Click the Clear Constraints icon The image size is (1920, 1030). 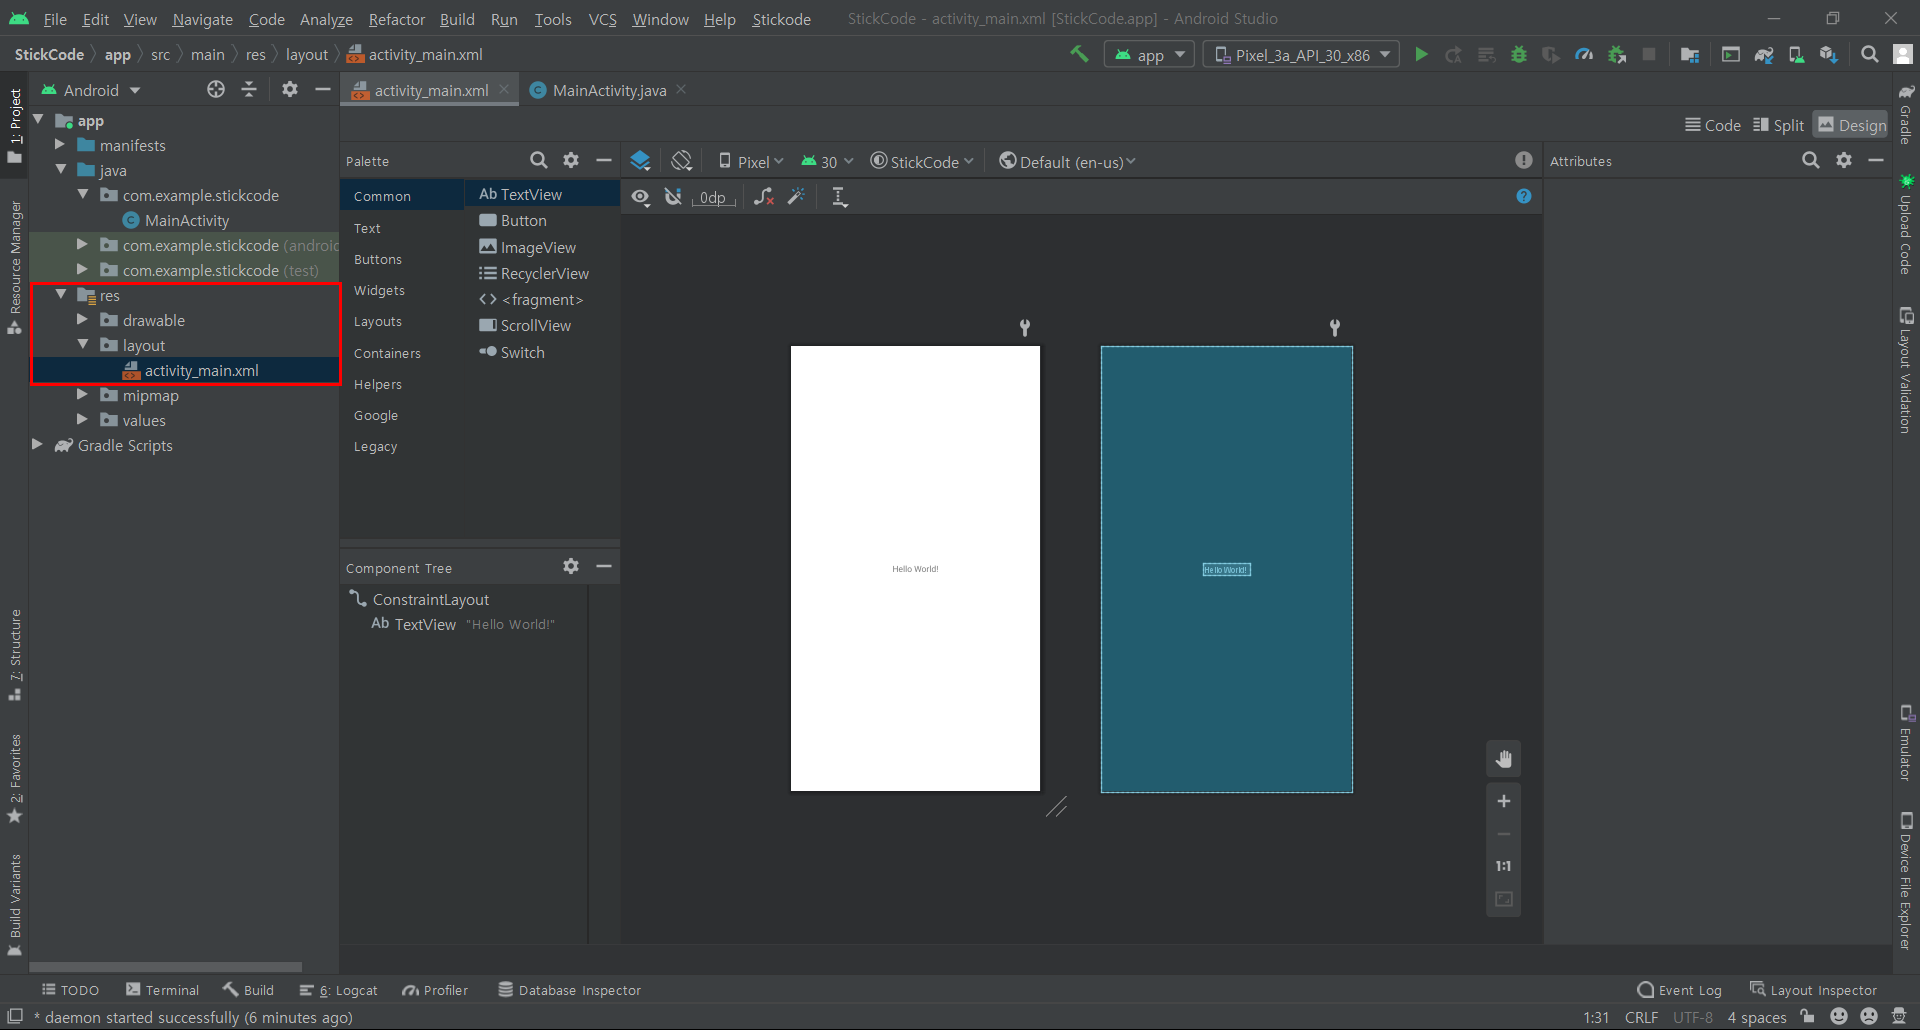764,197
